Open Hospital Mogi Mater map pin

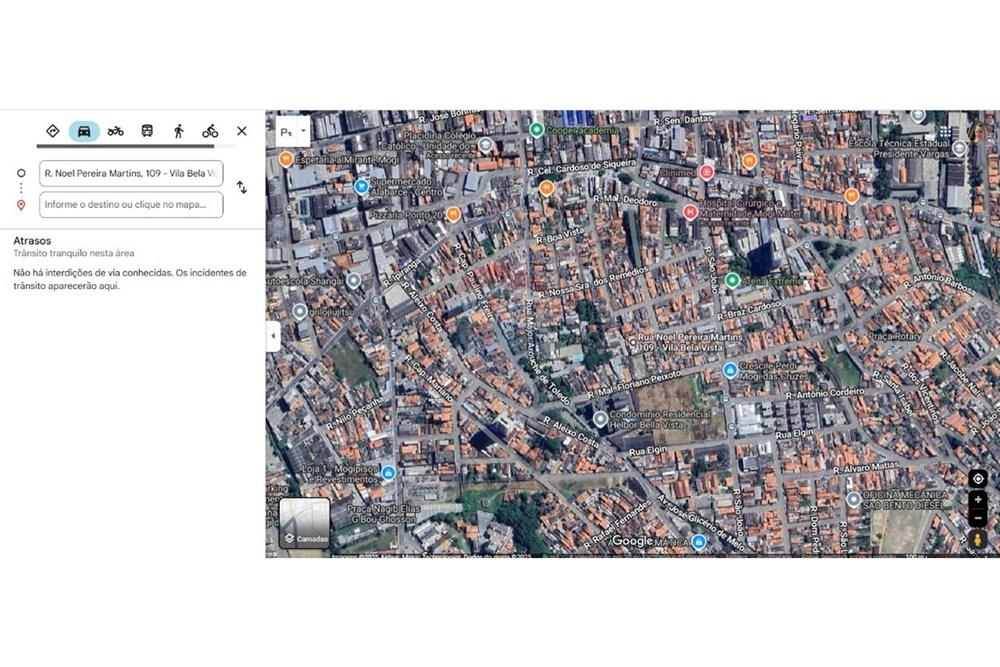point(689,212)
